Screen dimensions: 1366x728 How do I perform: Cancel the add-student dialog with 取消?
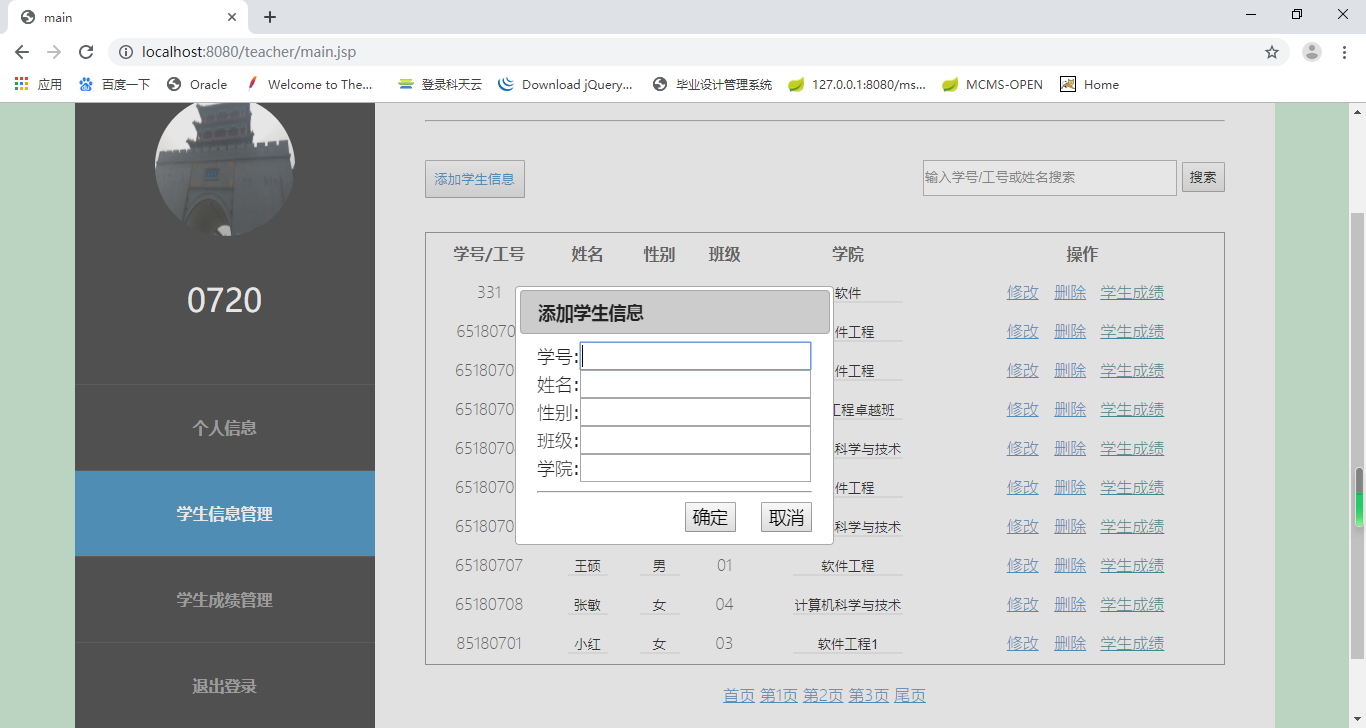tap(786, 517)
